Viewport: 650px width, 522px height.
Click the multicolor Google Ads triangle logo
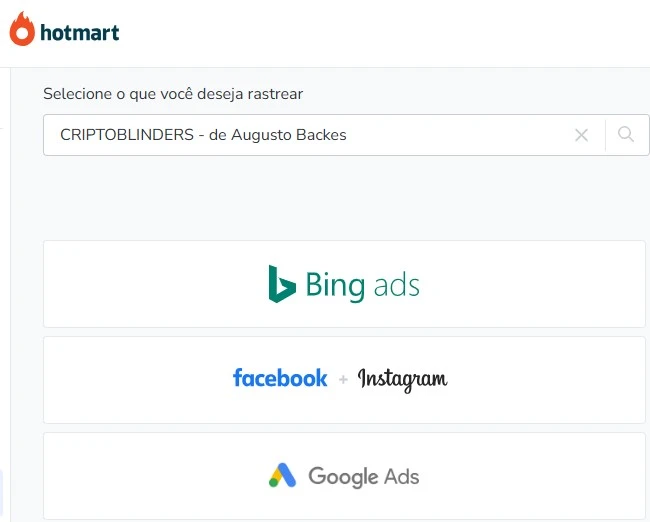click(x=283, y=476)
